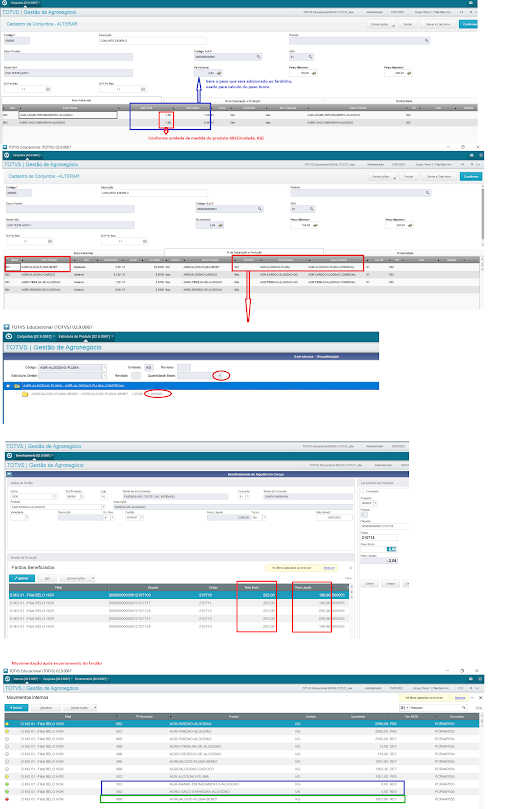
Task: Click status circle of AGROALGODAO-CAROCO movement row
Action: point(7,769)
